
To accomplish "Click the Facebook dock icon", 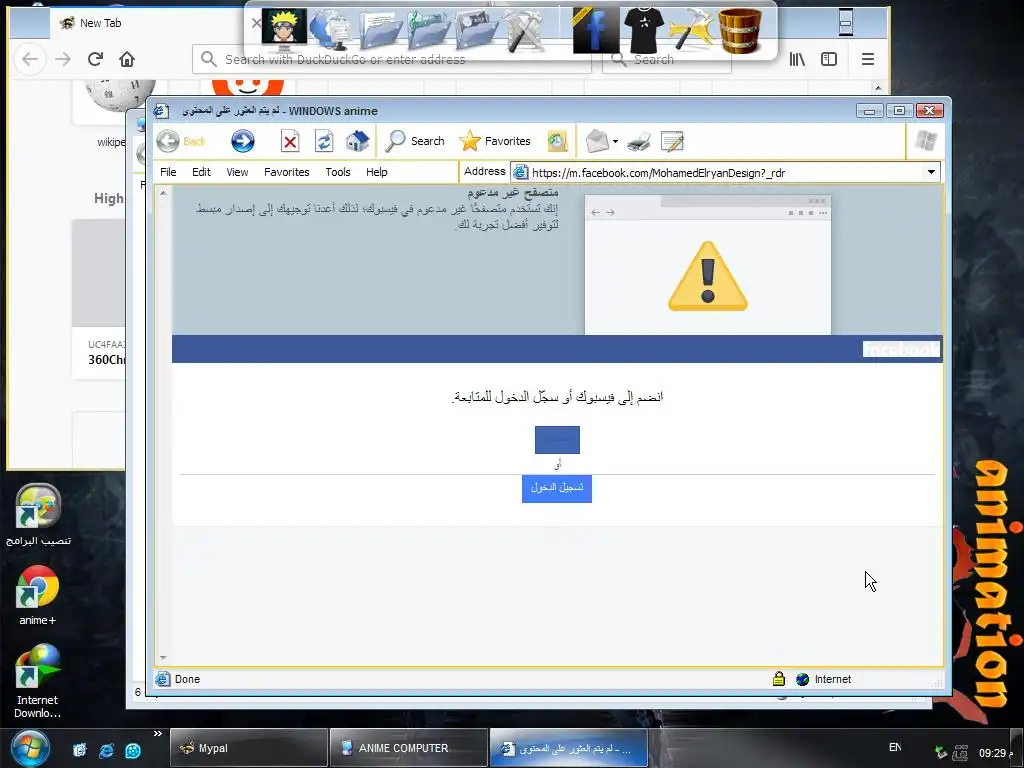I will (x=596, y=31).
